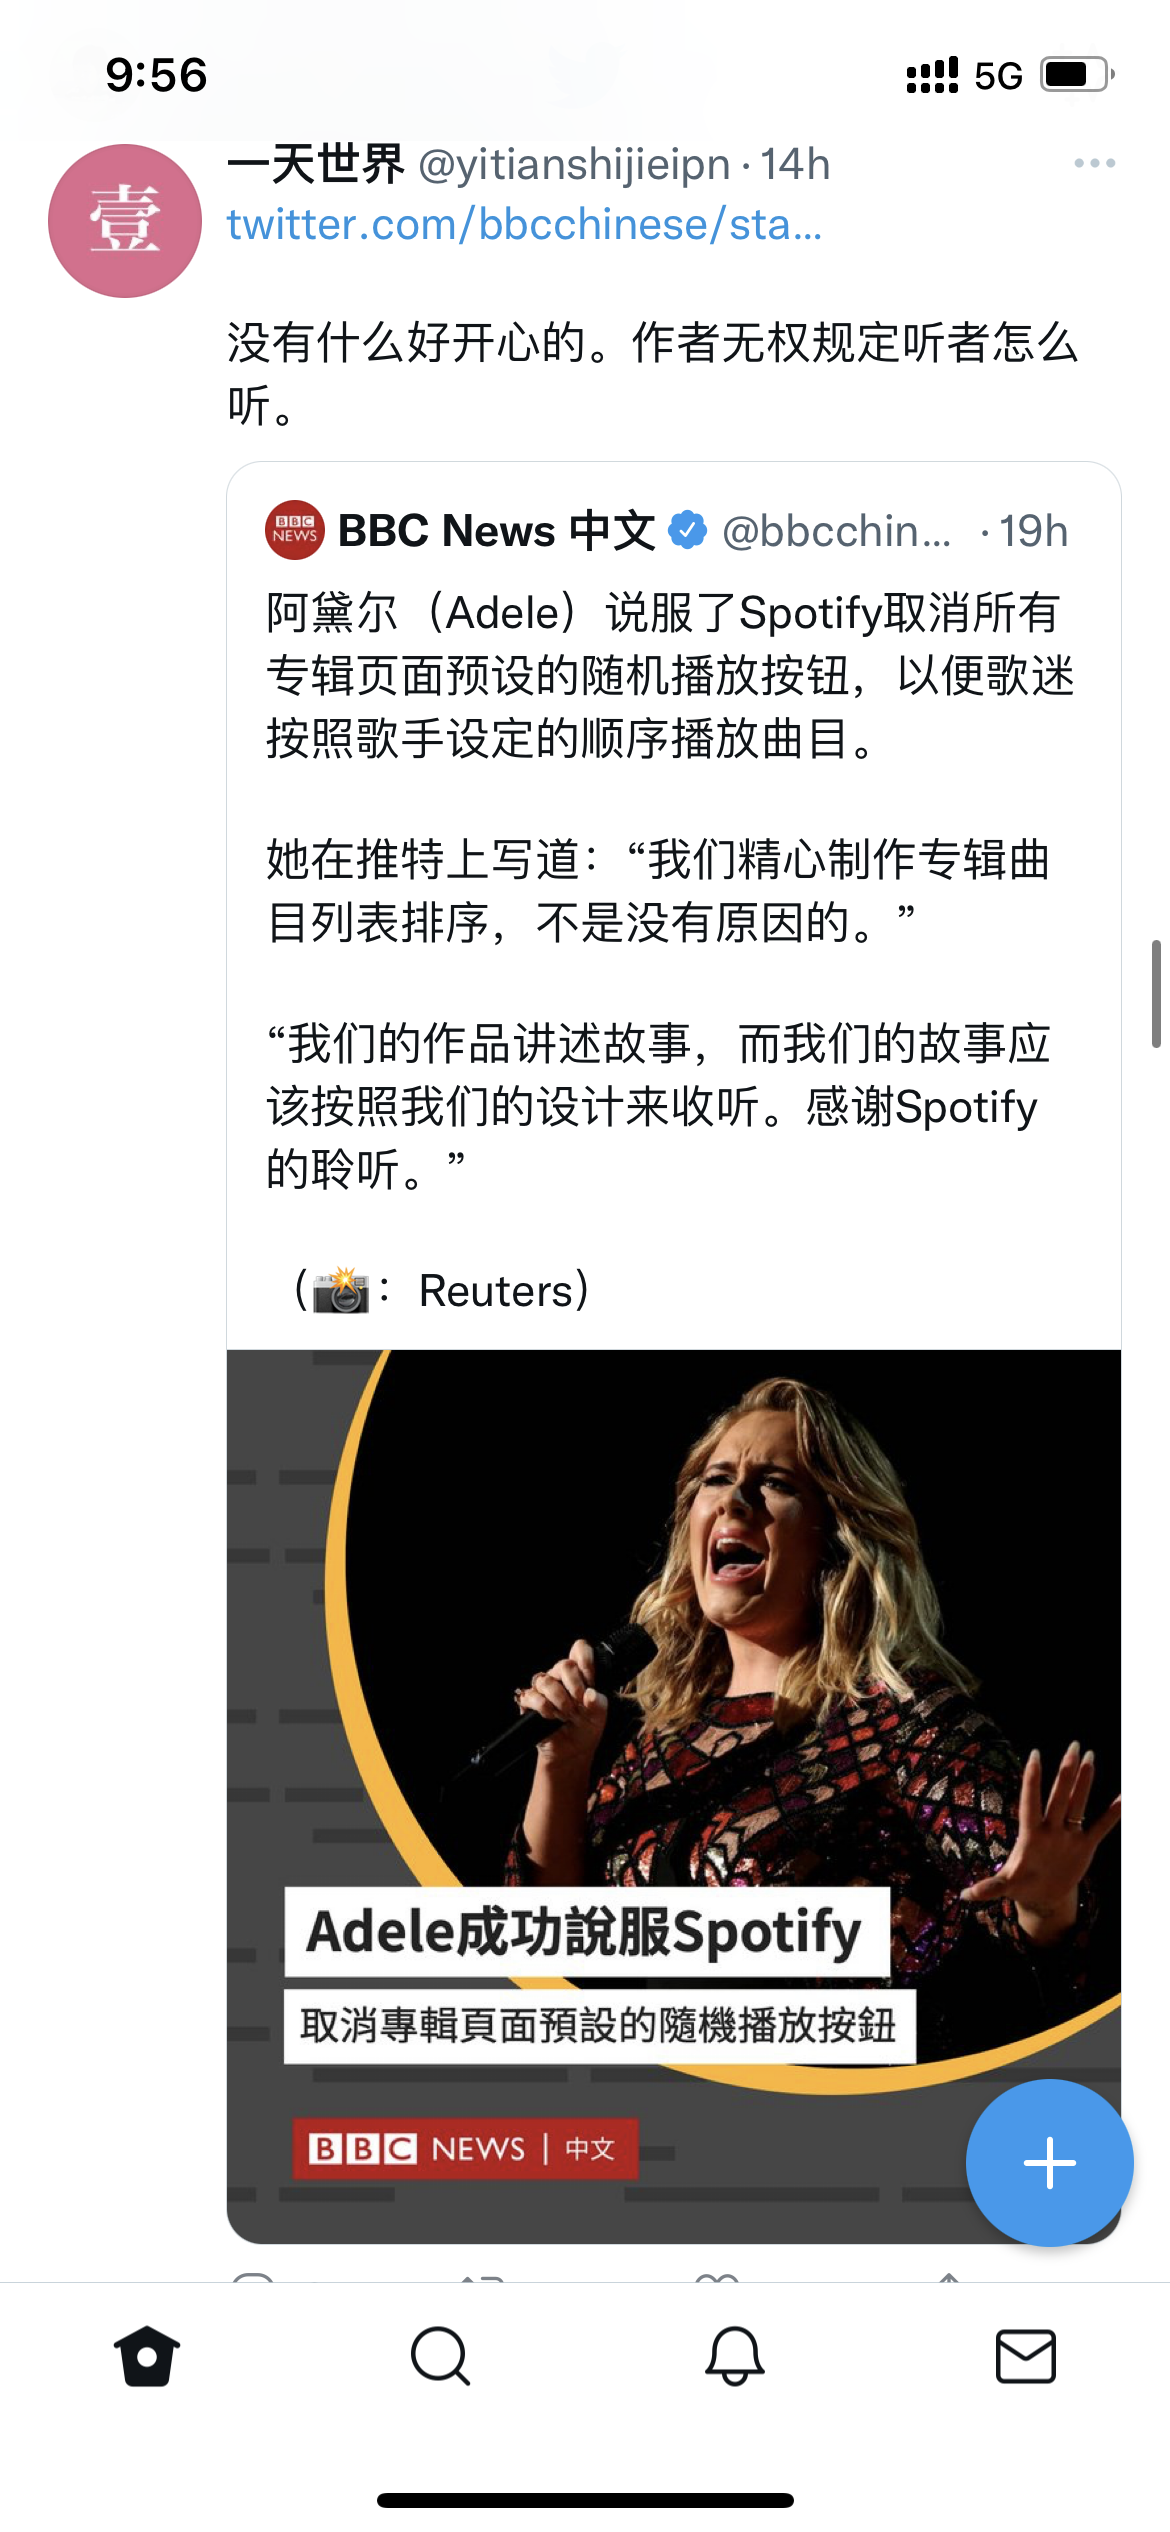Tap the gray scroll indicator bar

tap(1156, 993)
